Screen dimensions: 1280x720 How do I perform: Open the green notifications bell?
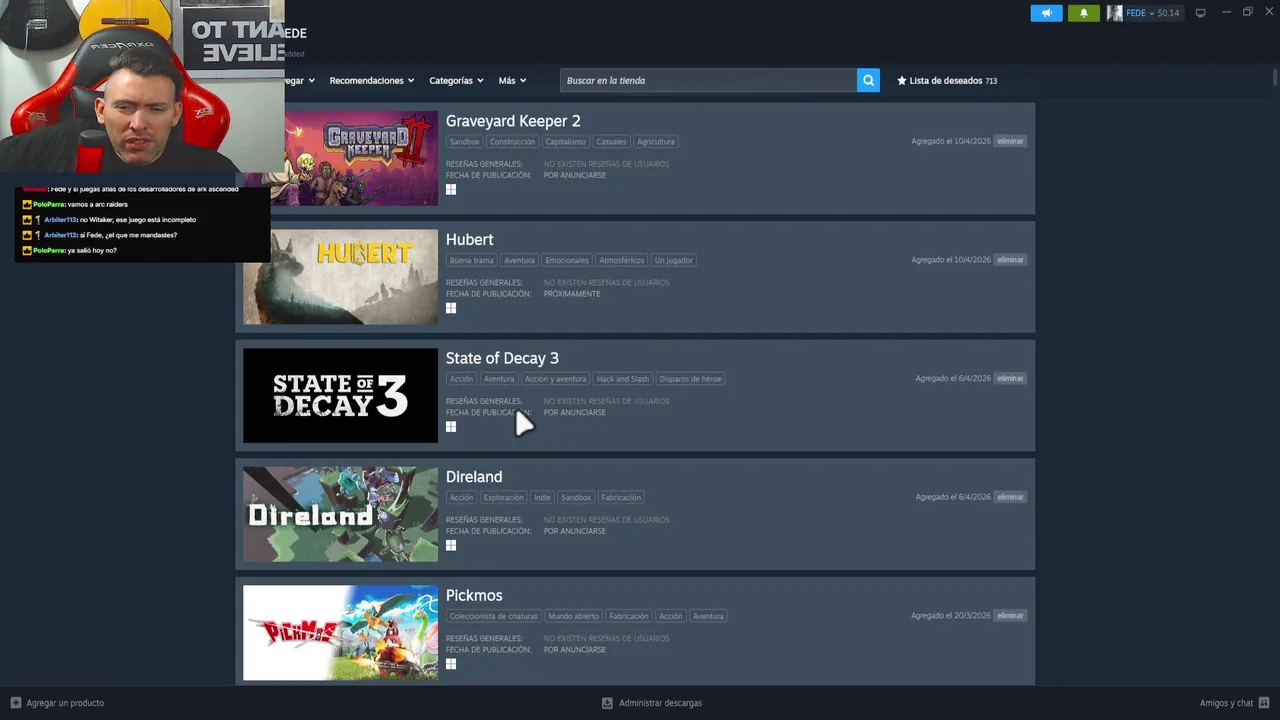click(1083, 13)
